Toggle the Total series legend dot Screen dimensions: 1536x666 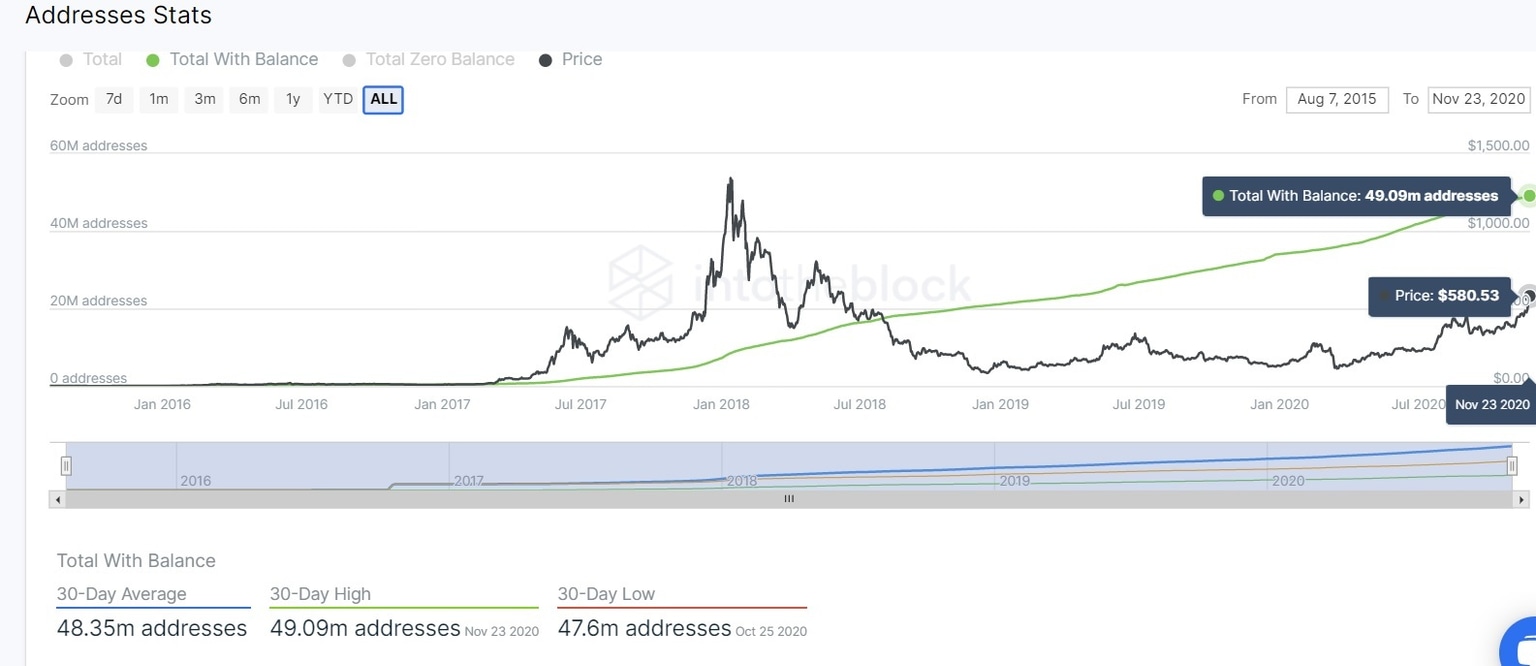pyautogui.click(x=67, y=60)
